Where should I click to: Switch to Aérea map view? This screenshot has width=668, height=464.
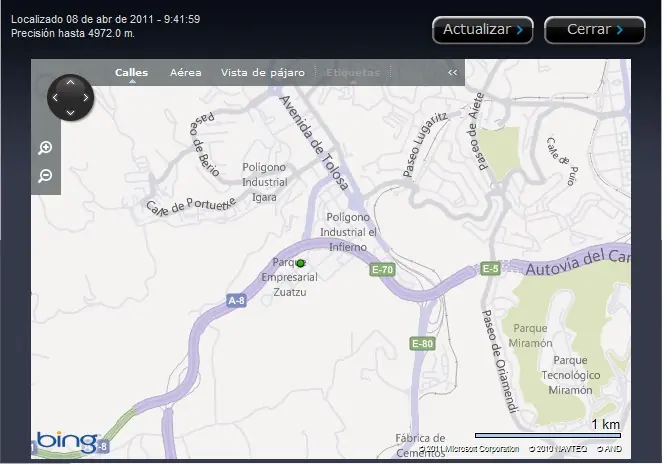186,72
